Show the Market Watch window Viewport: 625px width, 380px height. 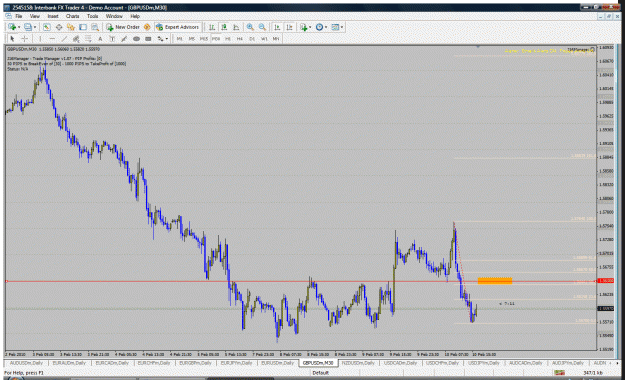click(x=47, y=27)
